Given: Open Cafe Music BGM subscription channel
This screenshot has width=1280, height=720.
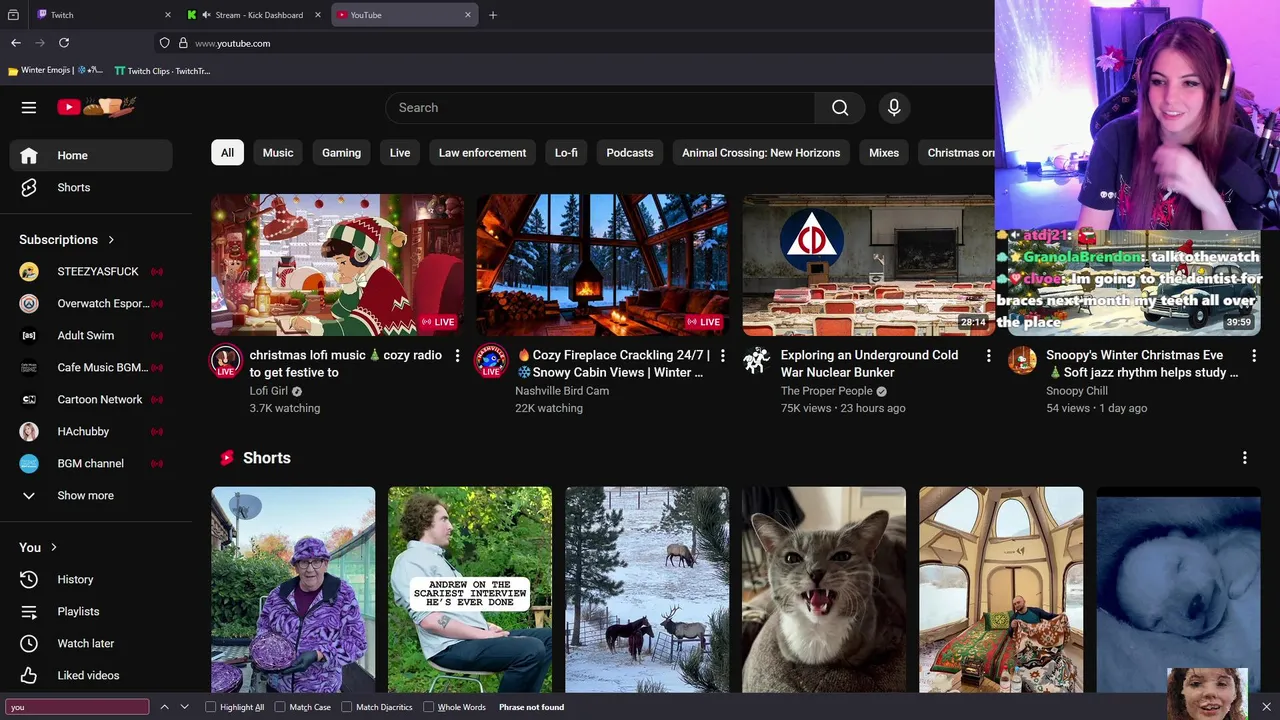Looking at the screenshot, I should pyautogui.click(x=92, y=368).
